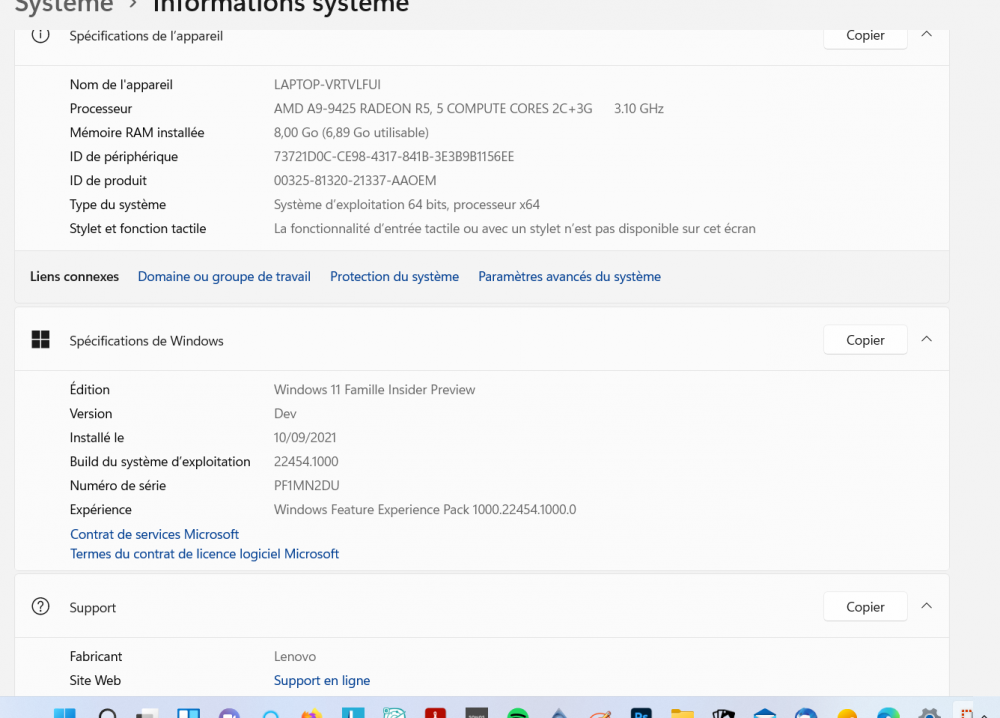
Task: Go back to Système in the breadcrumb
Action: pyautogui.click(x=64, y=7)
